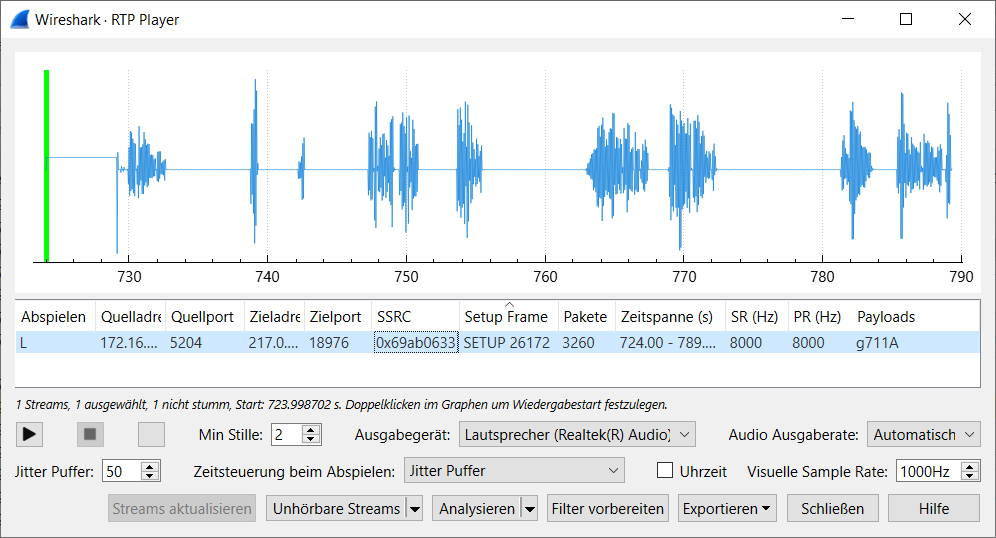The image size is (996, 538).
Task: Open the Zeitsteuerung beim Abspielen dropdown
Action: [515, 471]
